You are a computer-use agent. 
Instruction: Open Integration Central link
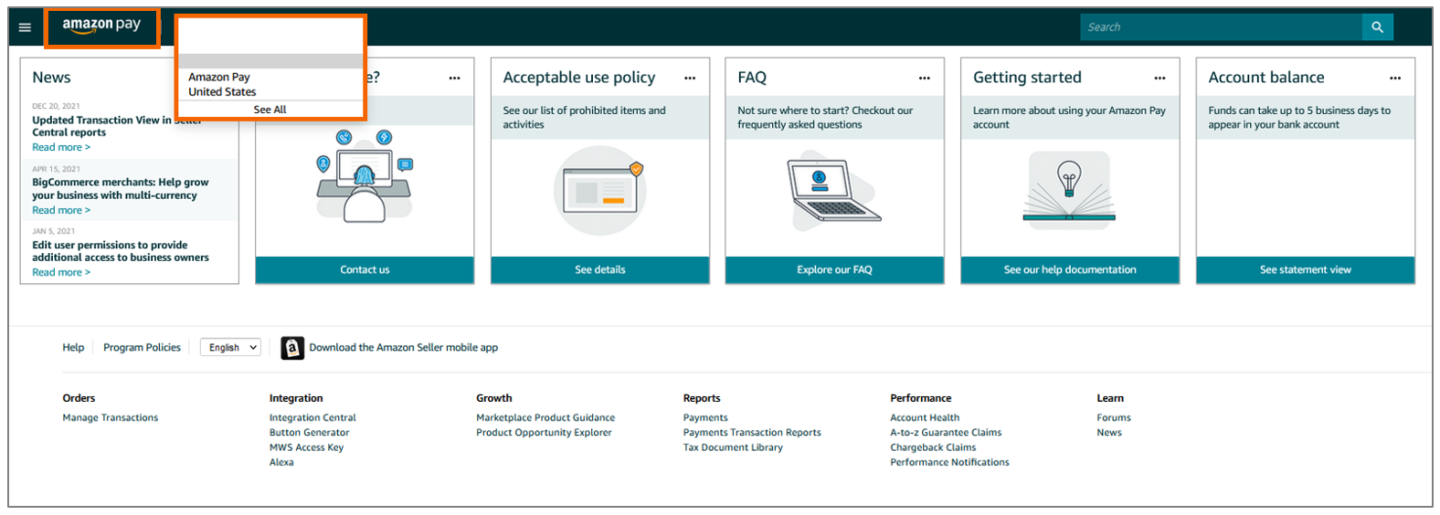[x=312, y=418]
